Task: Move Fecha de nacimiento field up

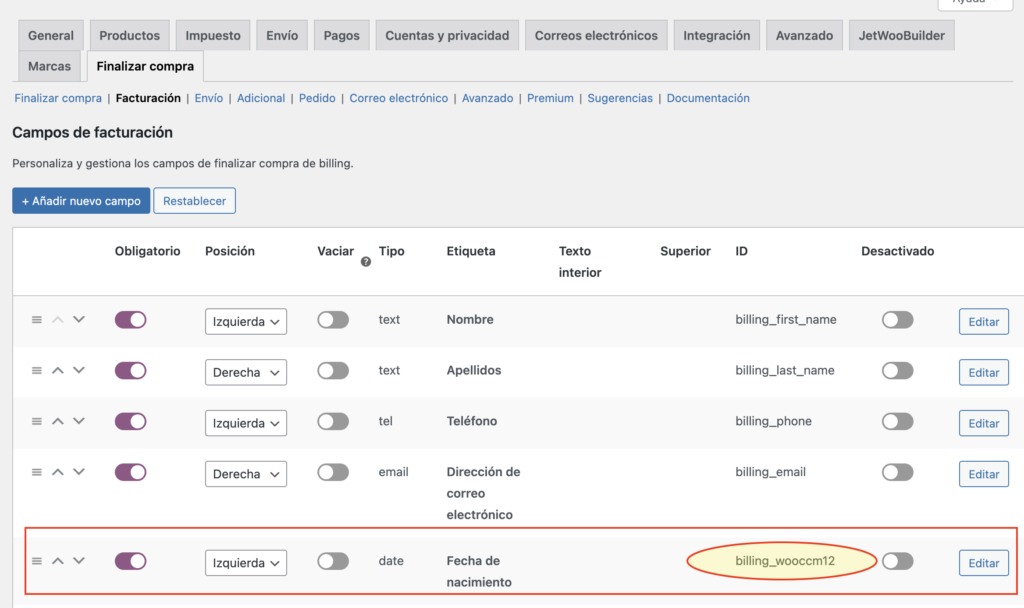Action: 58,561
